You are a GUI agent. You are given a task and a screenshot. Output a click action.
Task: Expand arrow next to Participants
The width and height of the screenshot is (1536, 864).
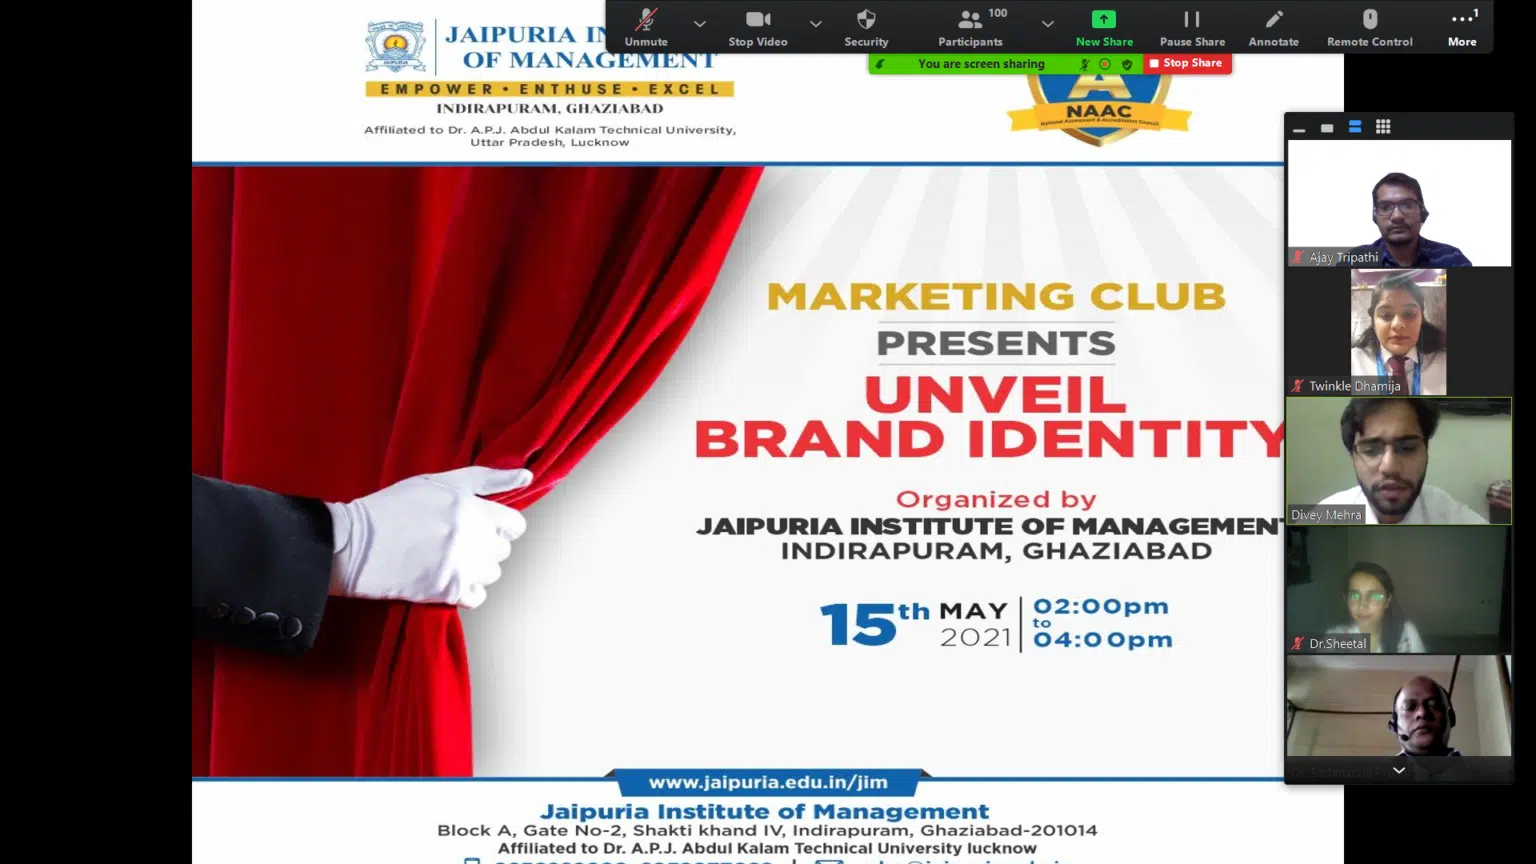coord(1047,23)
